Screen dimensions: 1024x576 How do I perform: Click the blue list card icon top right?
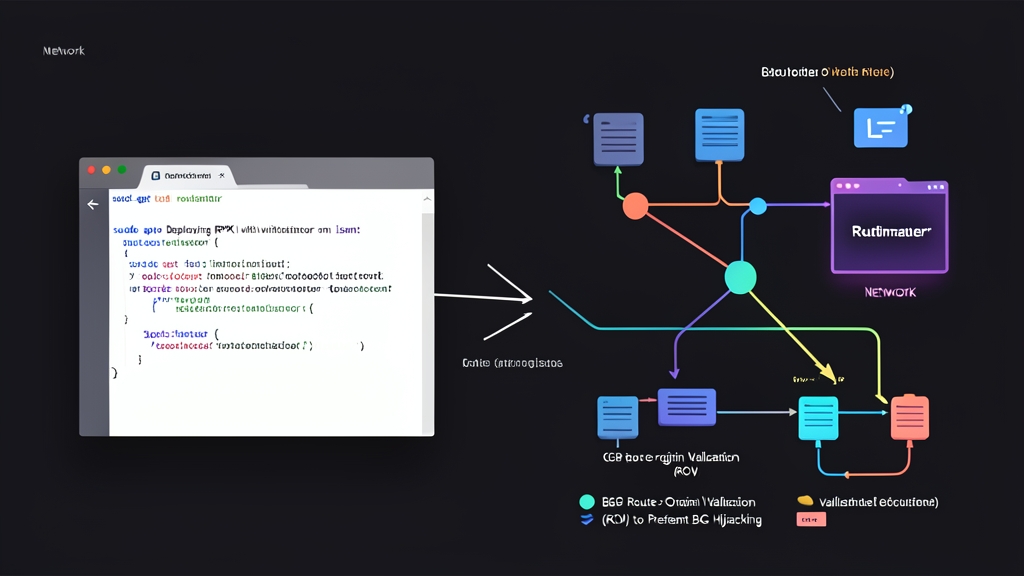(881, 128)
